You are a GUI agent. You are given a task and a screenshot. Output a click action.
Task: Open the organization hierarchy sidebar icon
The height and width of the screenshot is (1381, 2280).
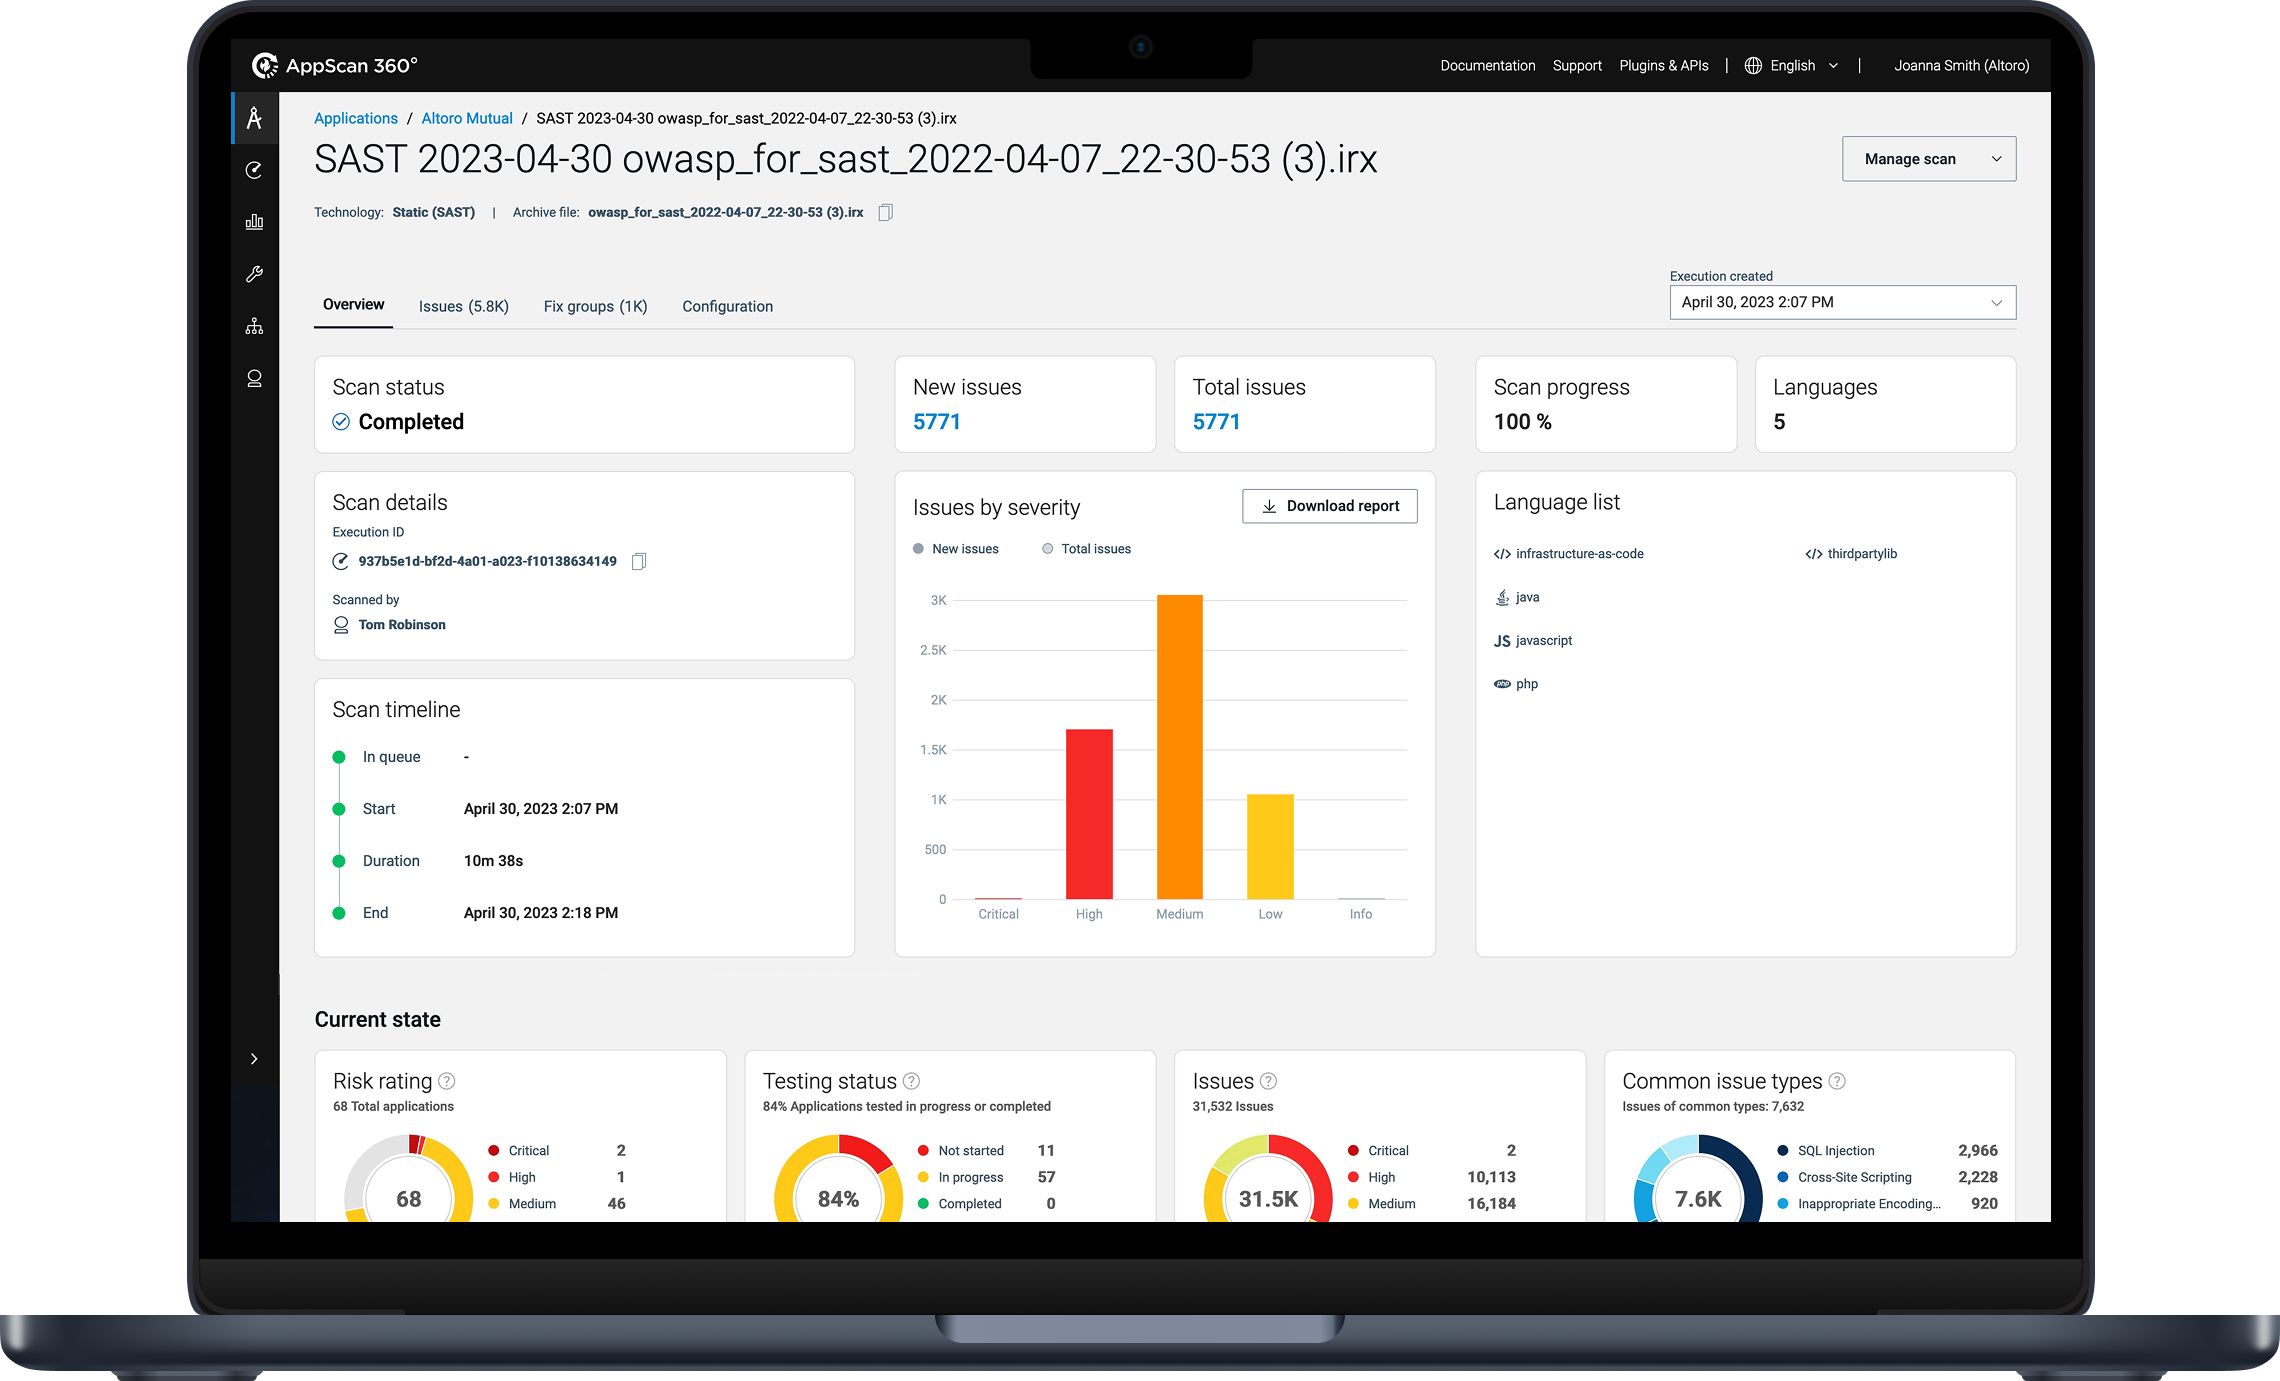[x=254, y=326]
